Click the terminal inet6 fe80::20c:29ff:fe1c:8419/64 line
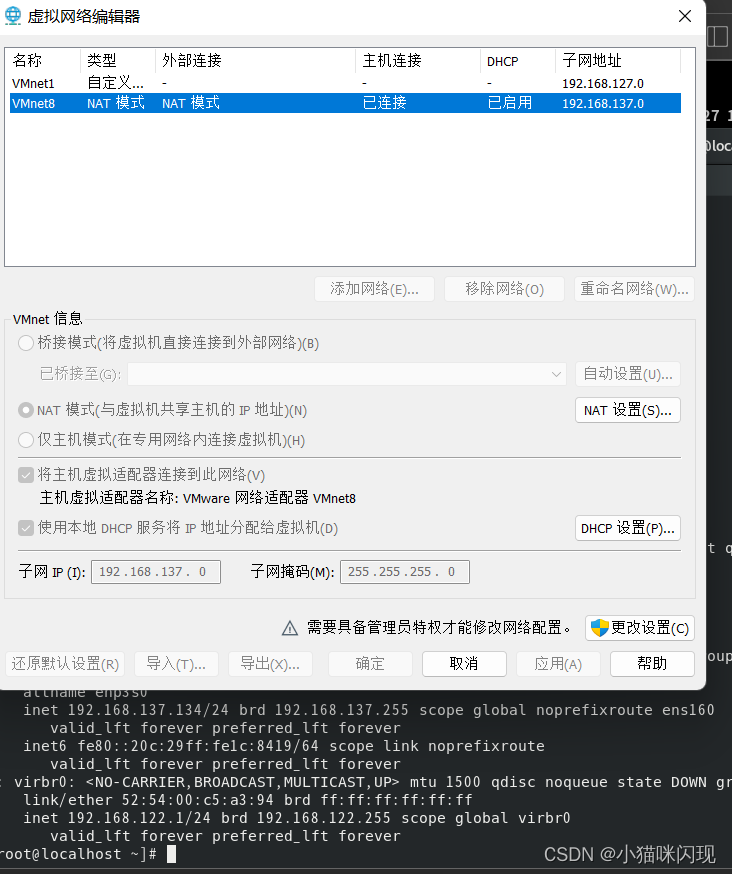The width and height of the screenshot is (732, 874). [284, 746]
